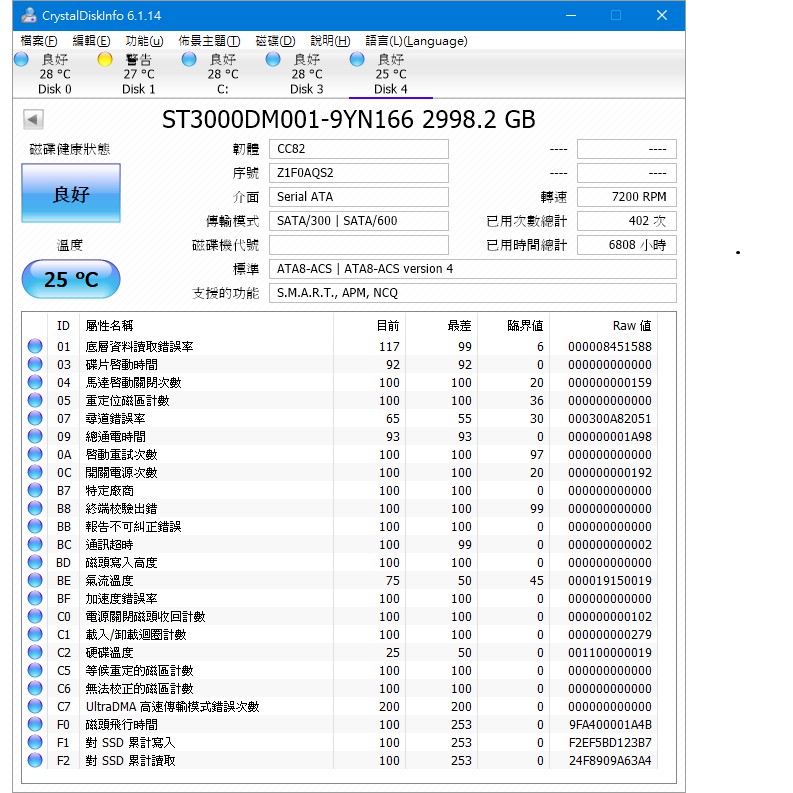This screenshot has width=793, height=793.
Task: Select the 馬達啟動關閉次數 attribute row
Action: coord(340,382)
